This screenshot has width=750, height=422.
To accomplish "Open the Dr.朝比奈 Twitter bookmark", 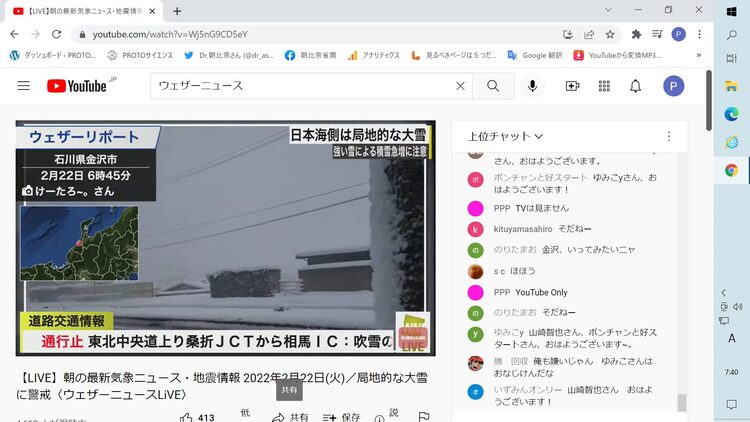I will click(229, 55).
